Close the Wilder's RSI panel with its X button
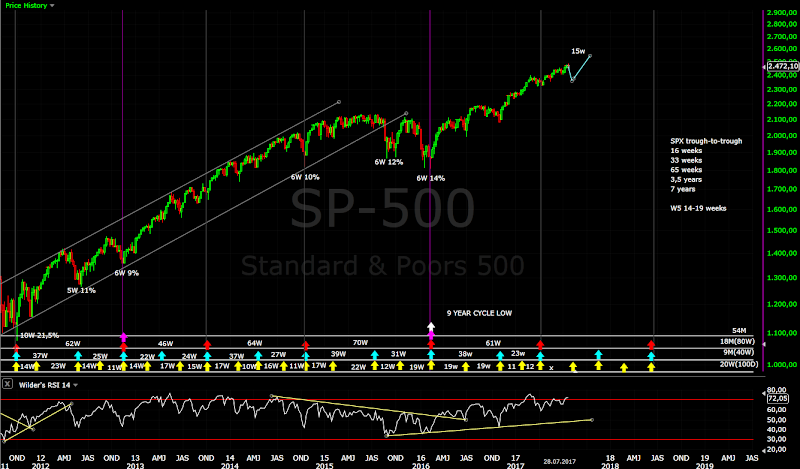 point(7,384)
